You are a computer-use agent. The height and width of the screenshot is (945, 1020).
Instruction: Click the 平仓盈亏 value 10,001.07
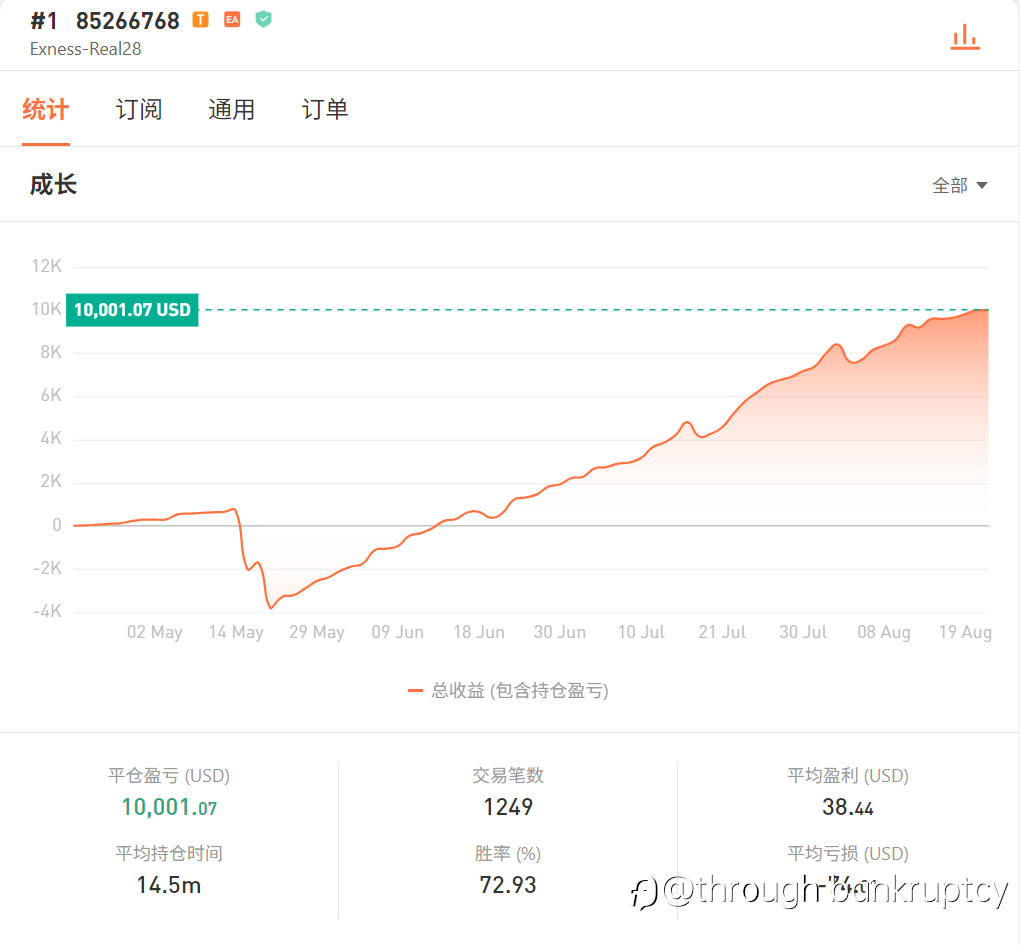click(x=169, y=808)
